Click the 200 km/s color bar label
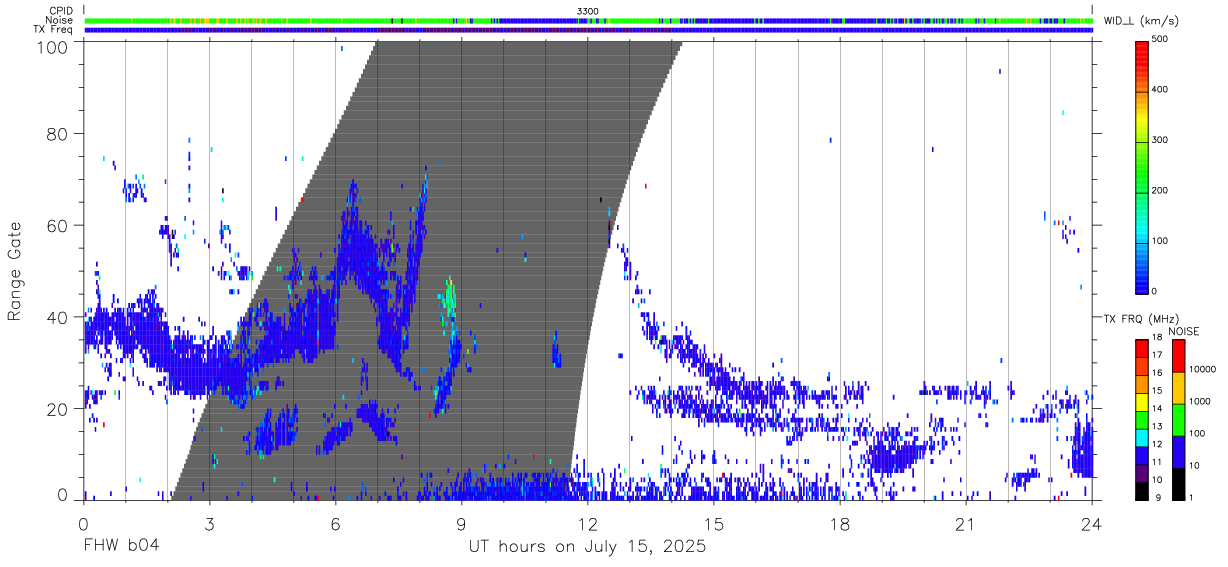This screenshot has height=567, width=1228. click(1161, 190)
